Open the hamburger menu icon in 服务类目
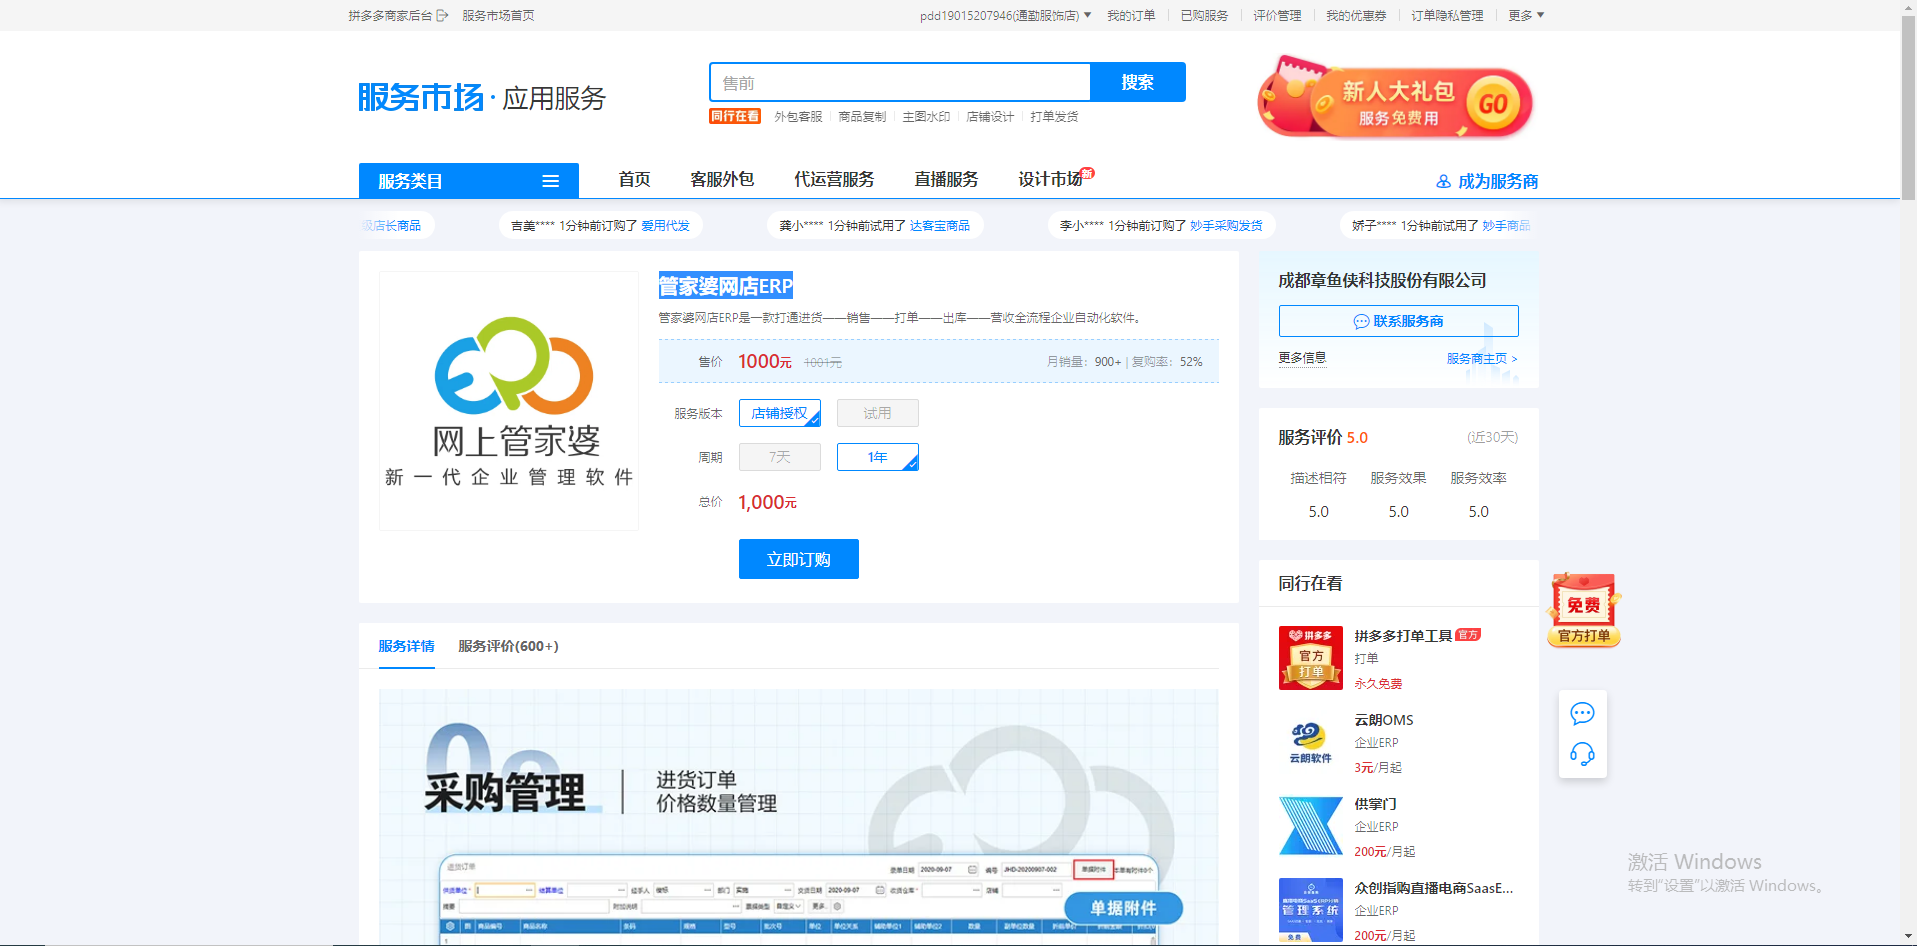This screenshot has width=1917, height=946. 550,181
